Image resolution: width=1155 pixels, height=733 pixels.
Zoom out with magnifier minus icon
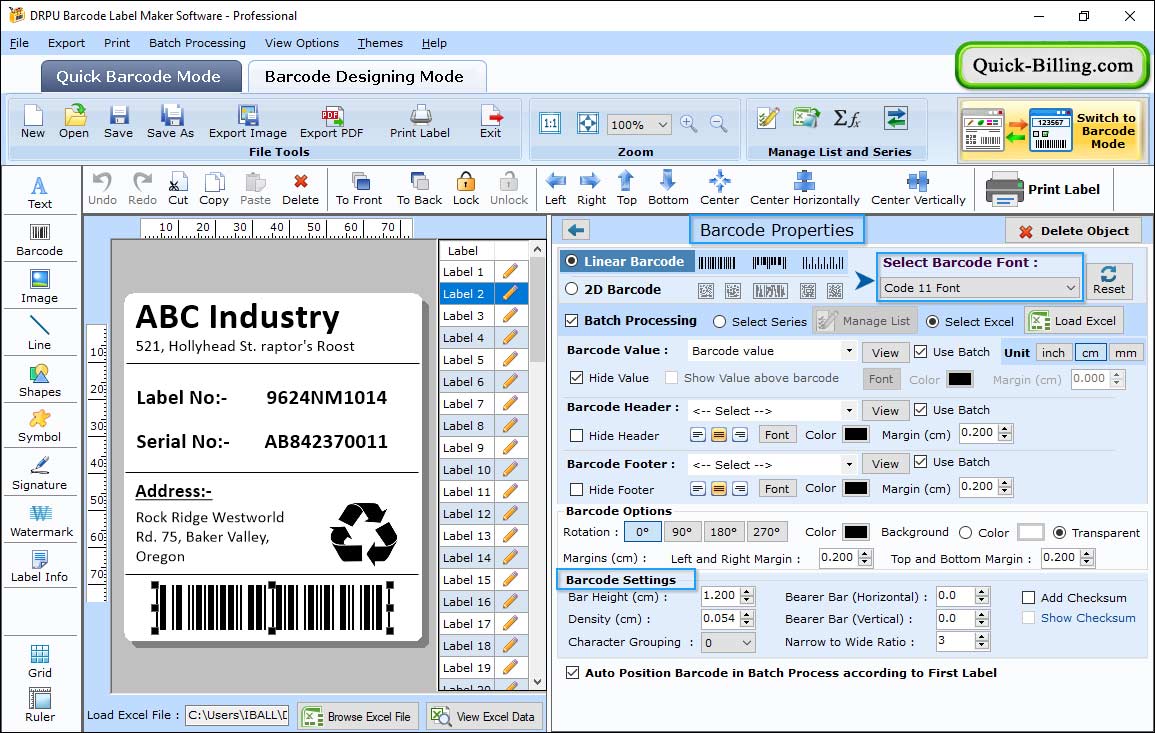tap(718, 124)
